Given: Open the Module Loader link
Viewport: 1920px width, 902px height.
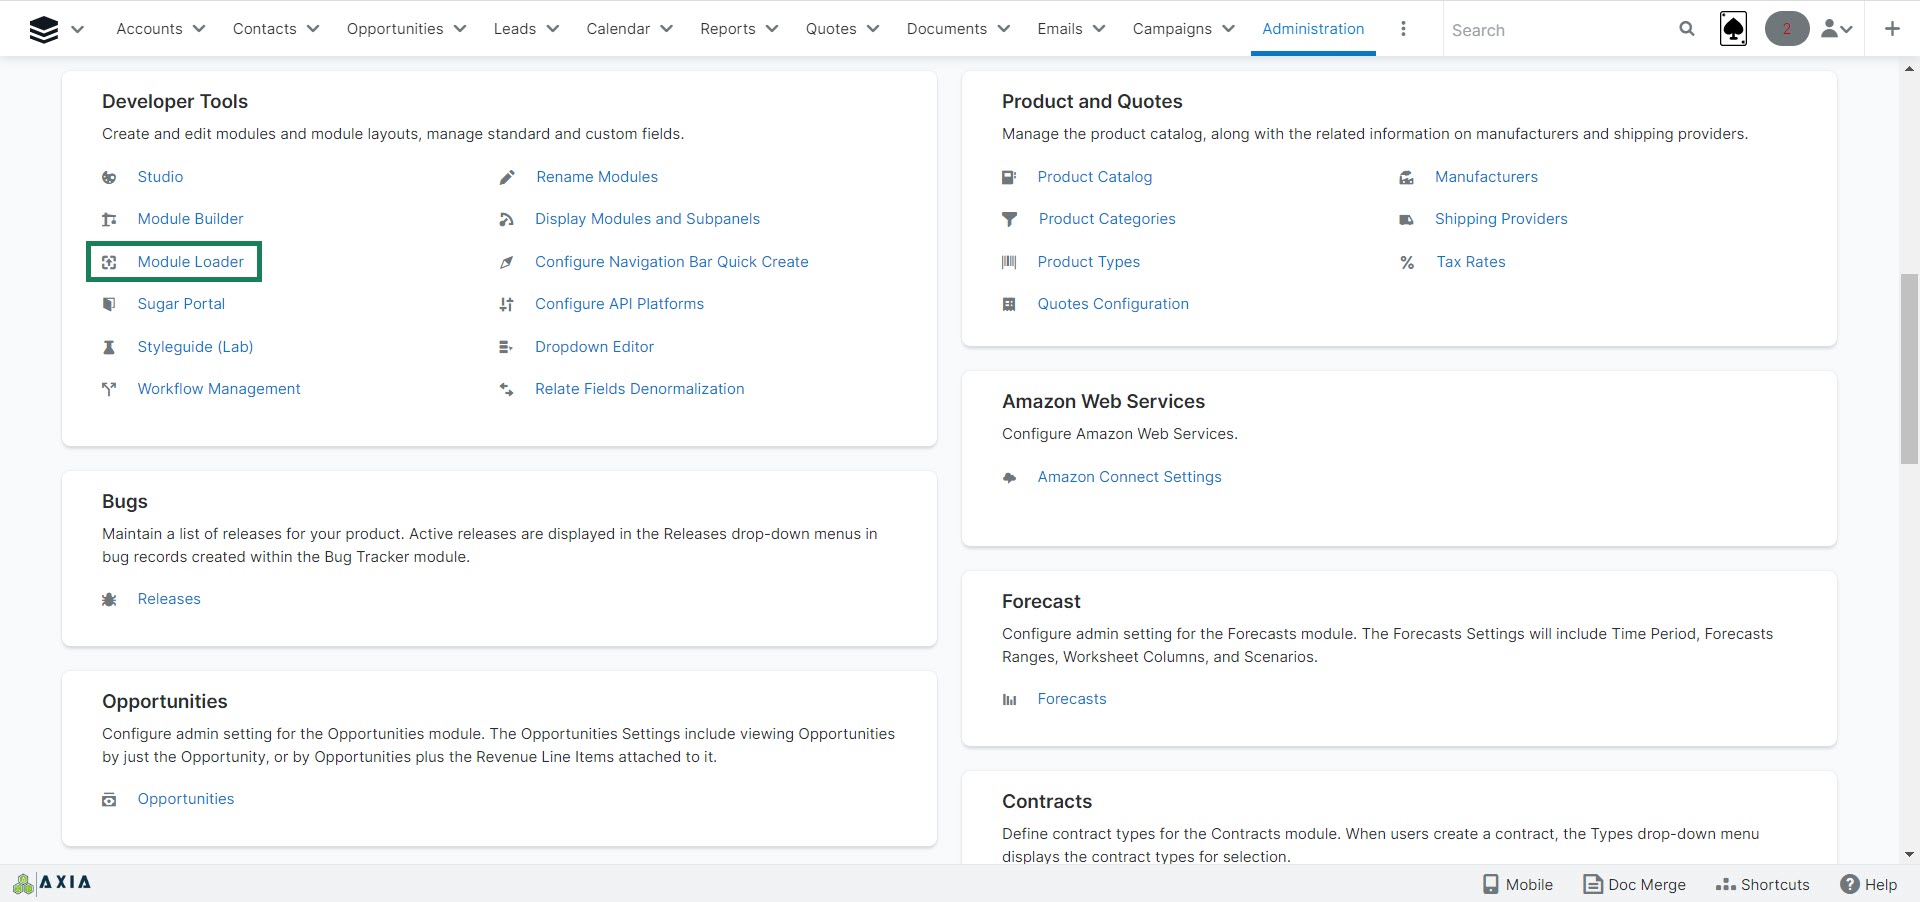Looking at the screenshot, I should tap(190, 262).
